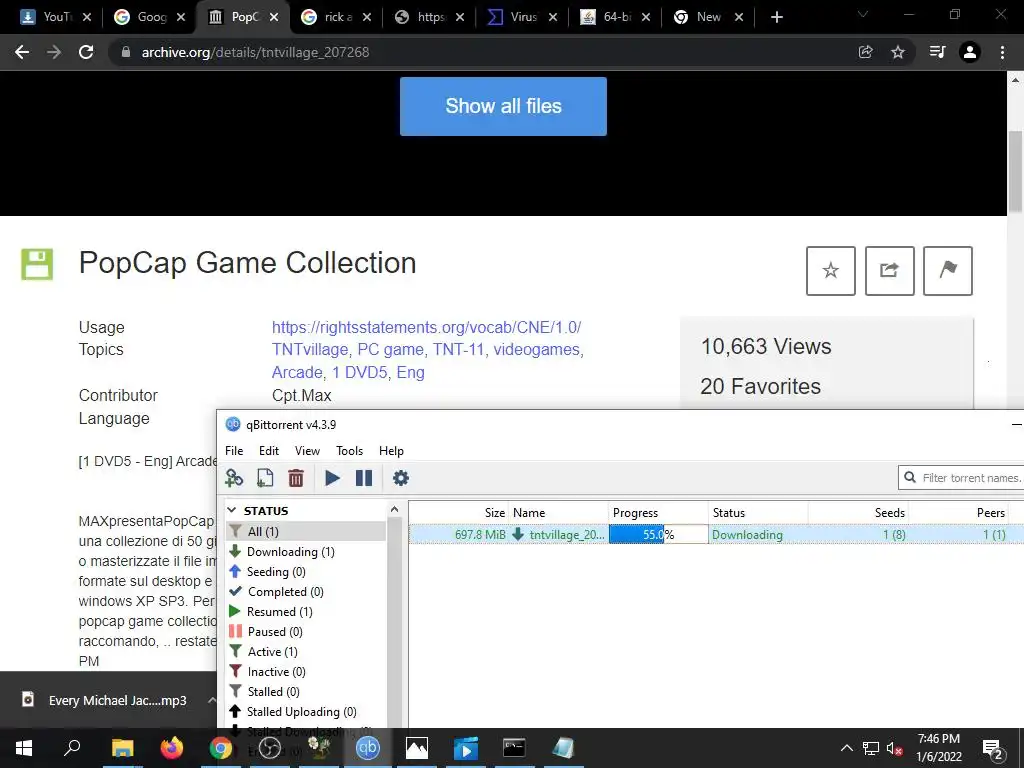Open the View menu in qBittorrent
This screenshot has height=768, width=1024.
tap(307, 451)
